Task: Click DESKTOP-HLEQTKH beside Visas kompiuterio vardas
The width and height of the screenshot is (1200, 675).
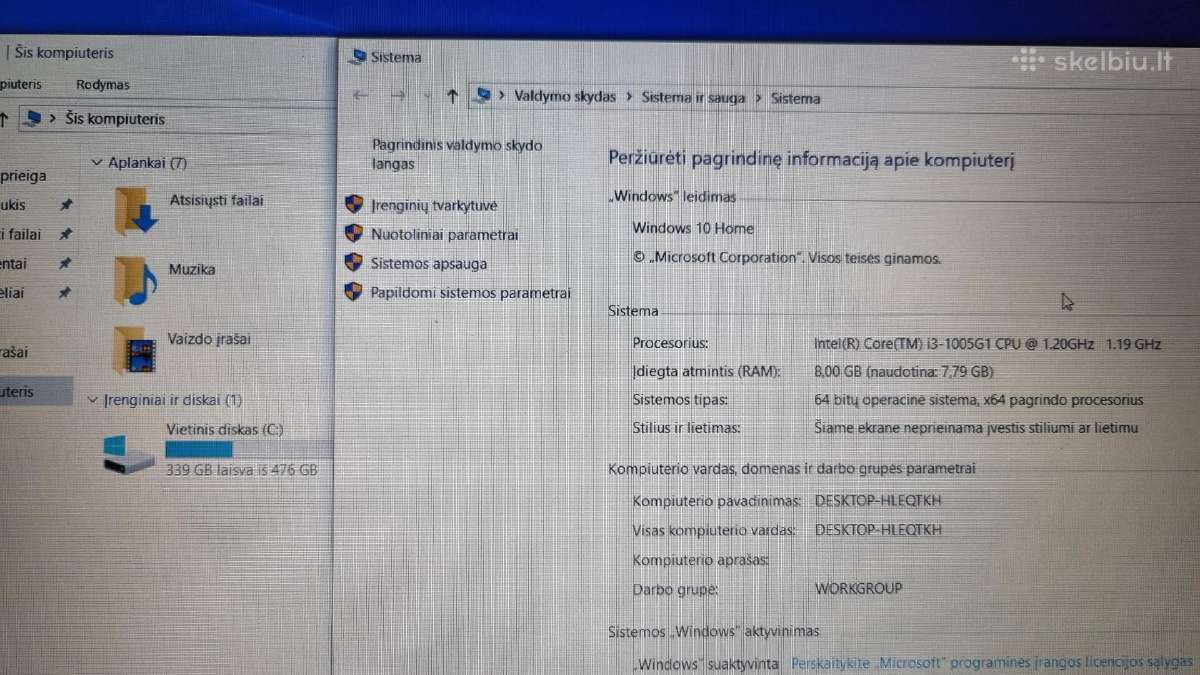Action: tap(879, 530)
